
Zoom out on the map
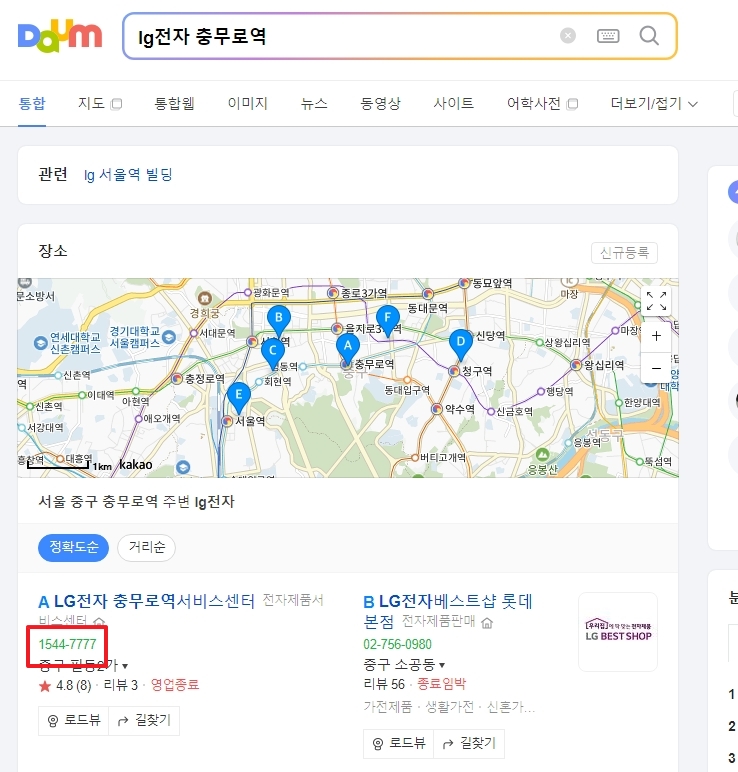(656, 368)
